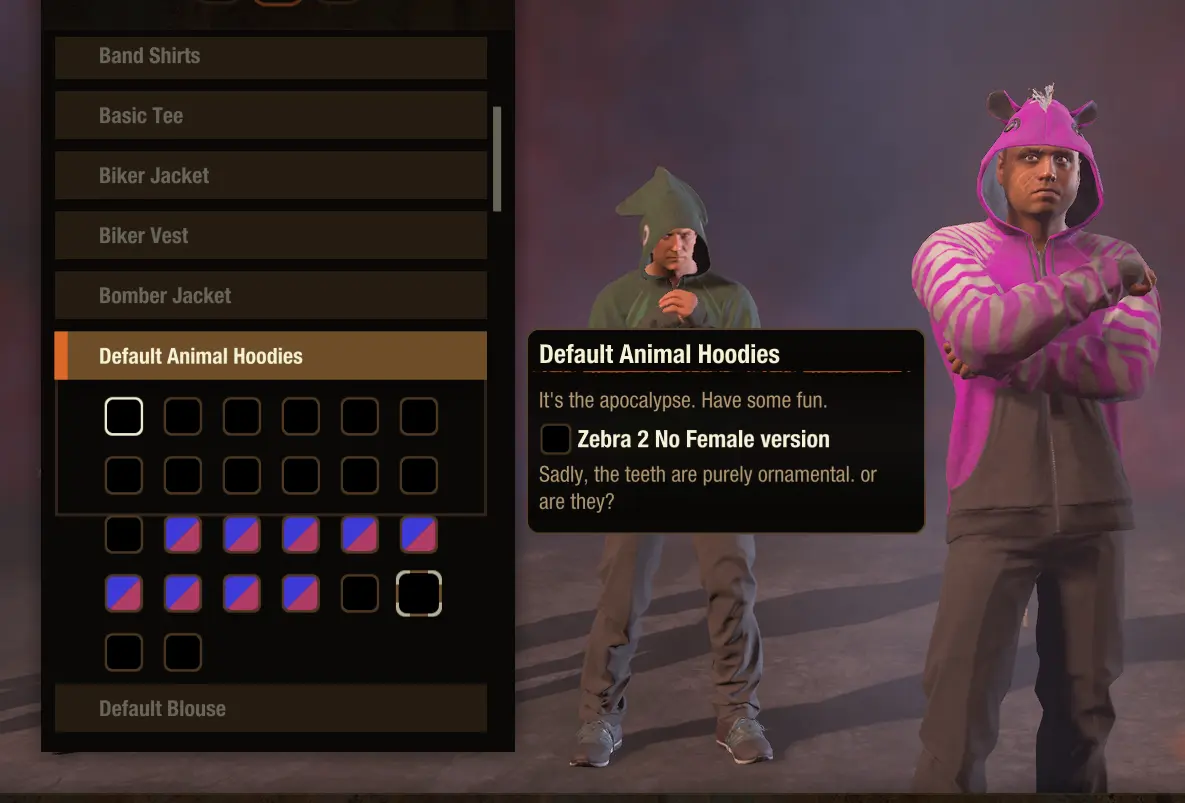Choose the last black swatch in the bottom row
This screenshot has width=1185, height=803.
coord(183,652)
